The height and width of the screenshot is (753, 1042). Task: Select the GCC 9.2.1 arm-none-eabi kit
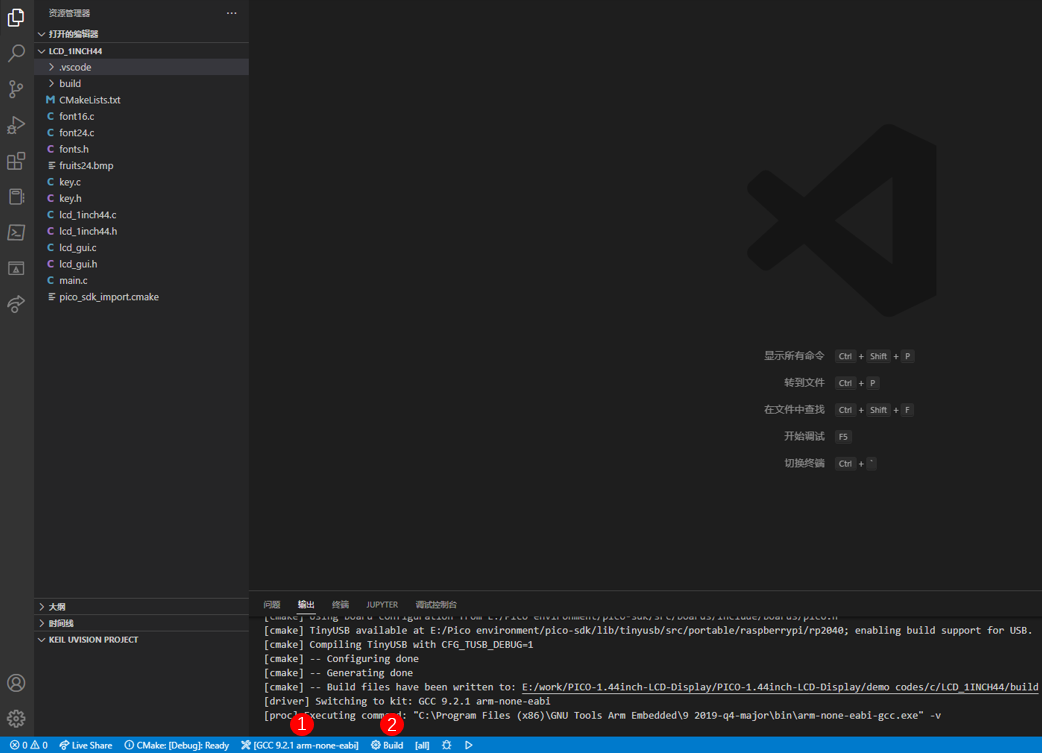pos(300,745)
